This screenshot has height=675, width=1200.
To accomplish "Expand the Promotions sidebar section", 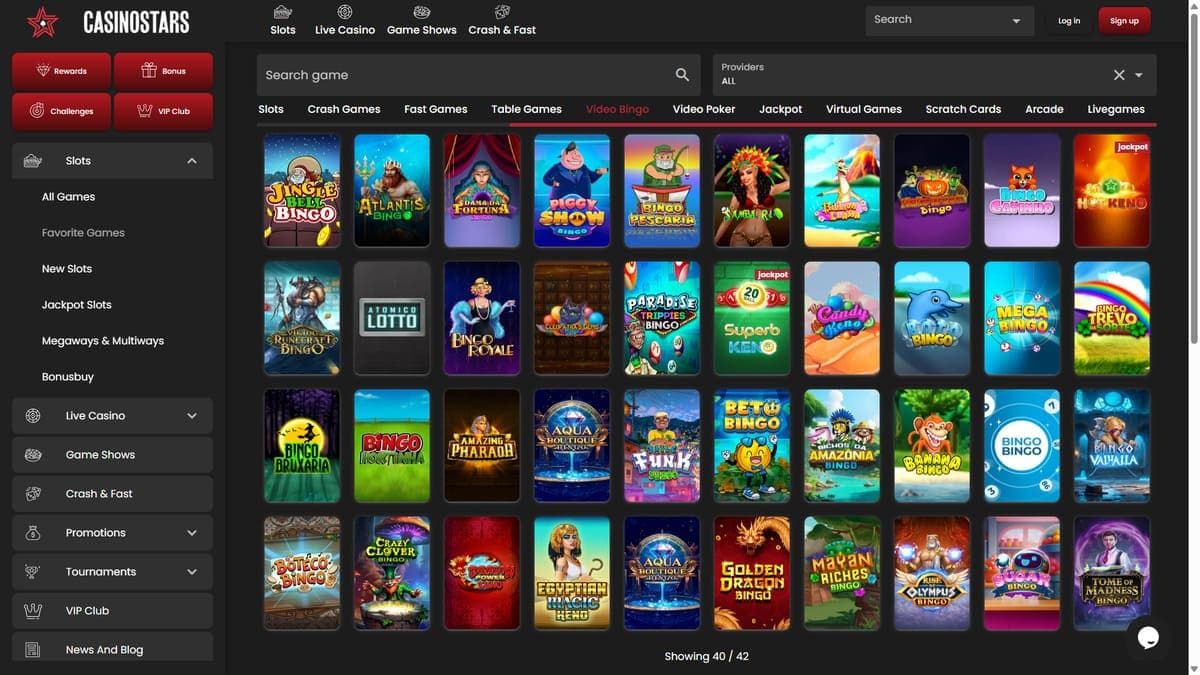I will pos(192,533).
